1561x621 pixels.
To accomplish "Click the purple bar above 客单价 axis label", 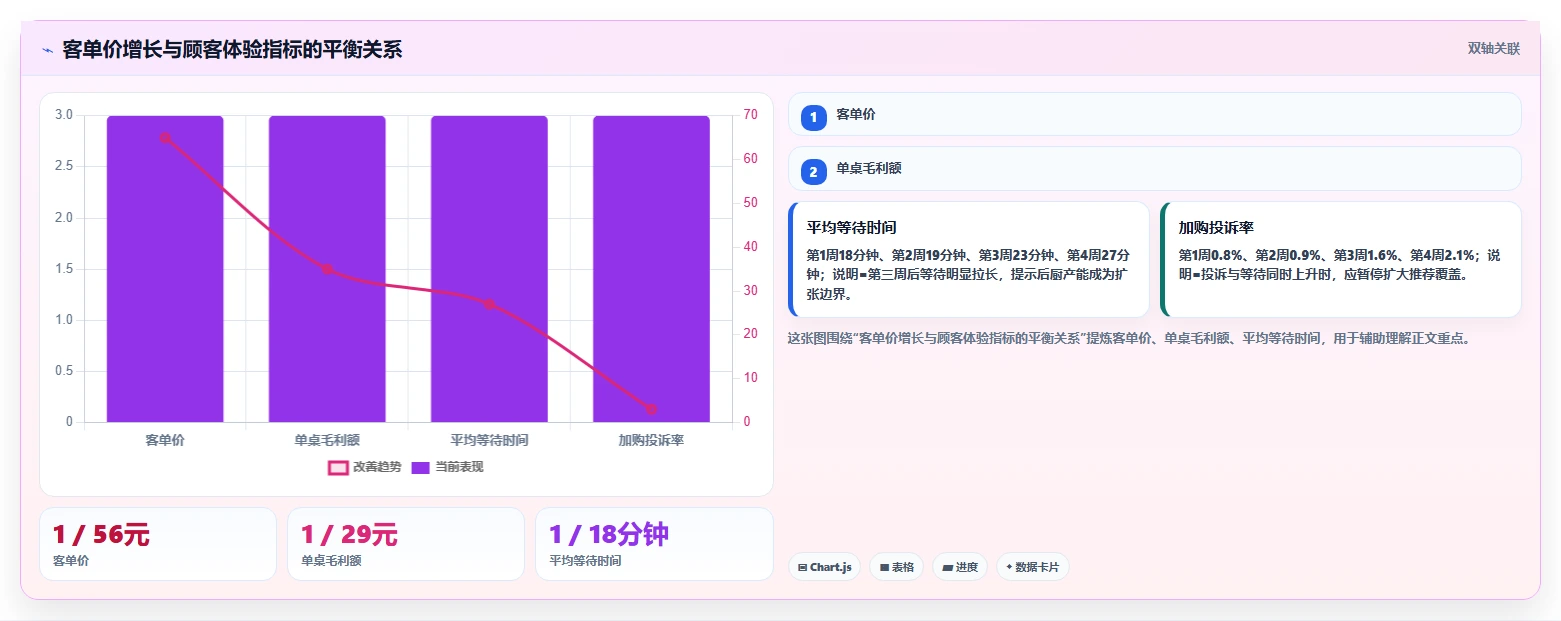I will (165, 269).
